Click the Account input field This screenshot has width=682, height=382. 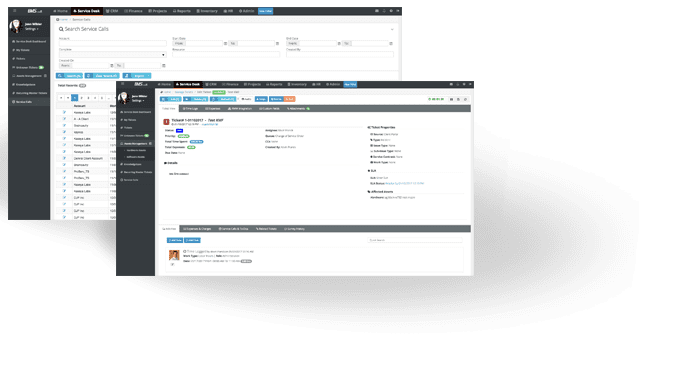[x=113, y=44]
